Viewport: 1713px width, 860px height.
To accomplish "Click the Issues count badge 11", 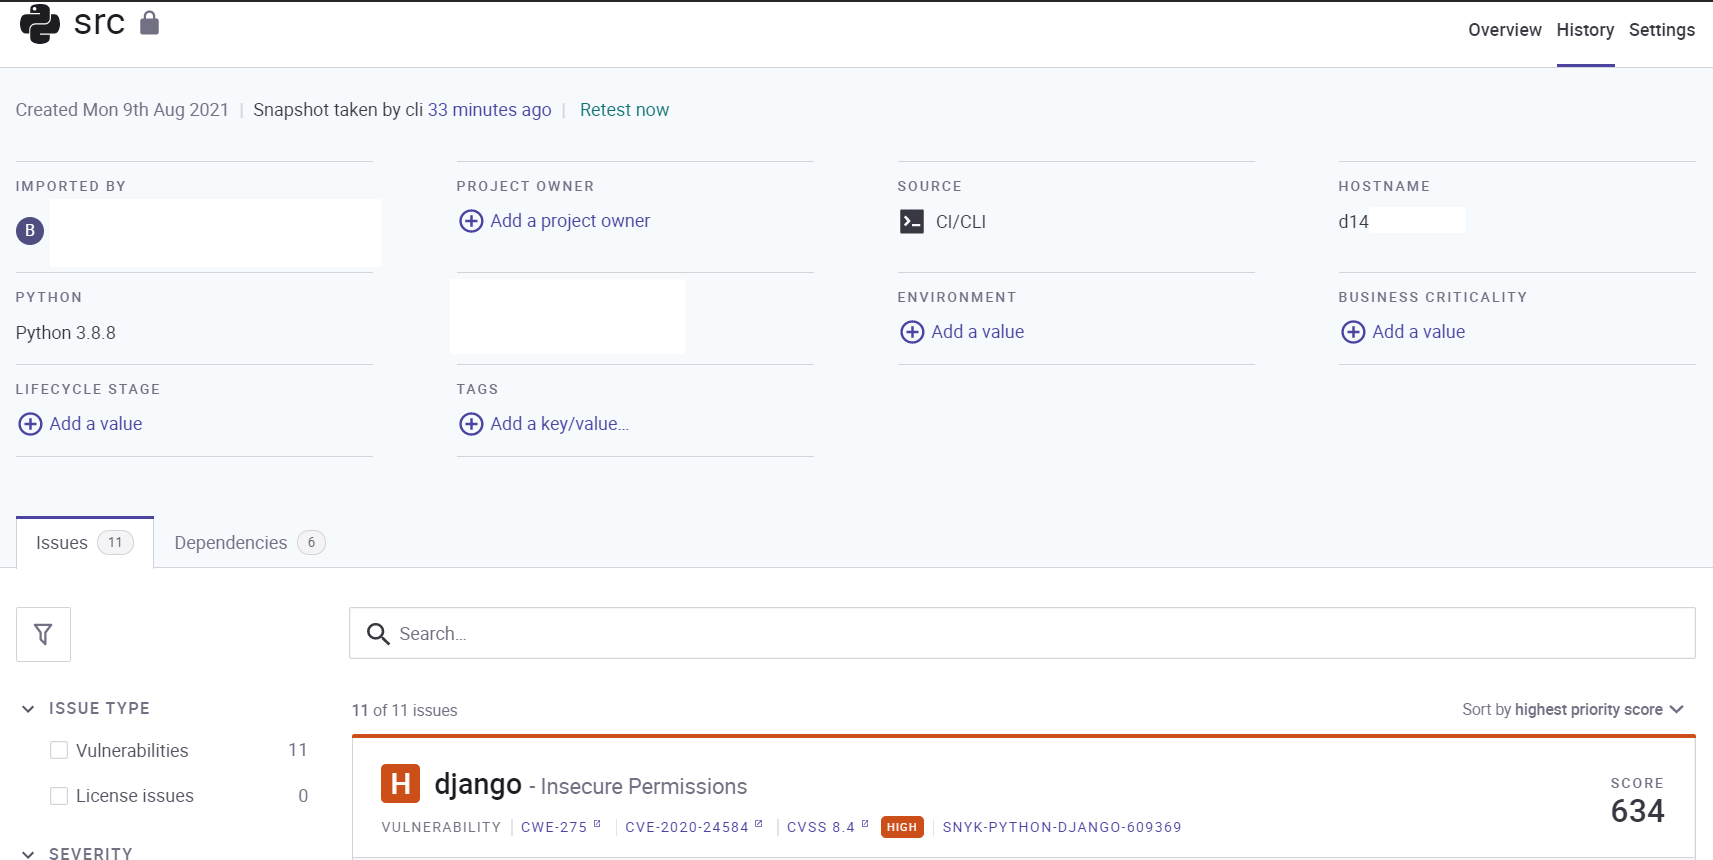I will click(x=115, y=543).
